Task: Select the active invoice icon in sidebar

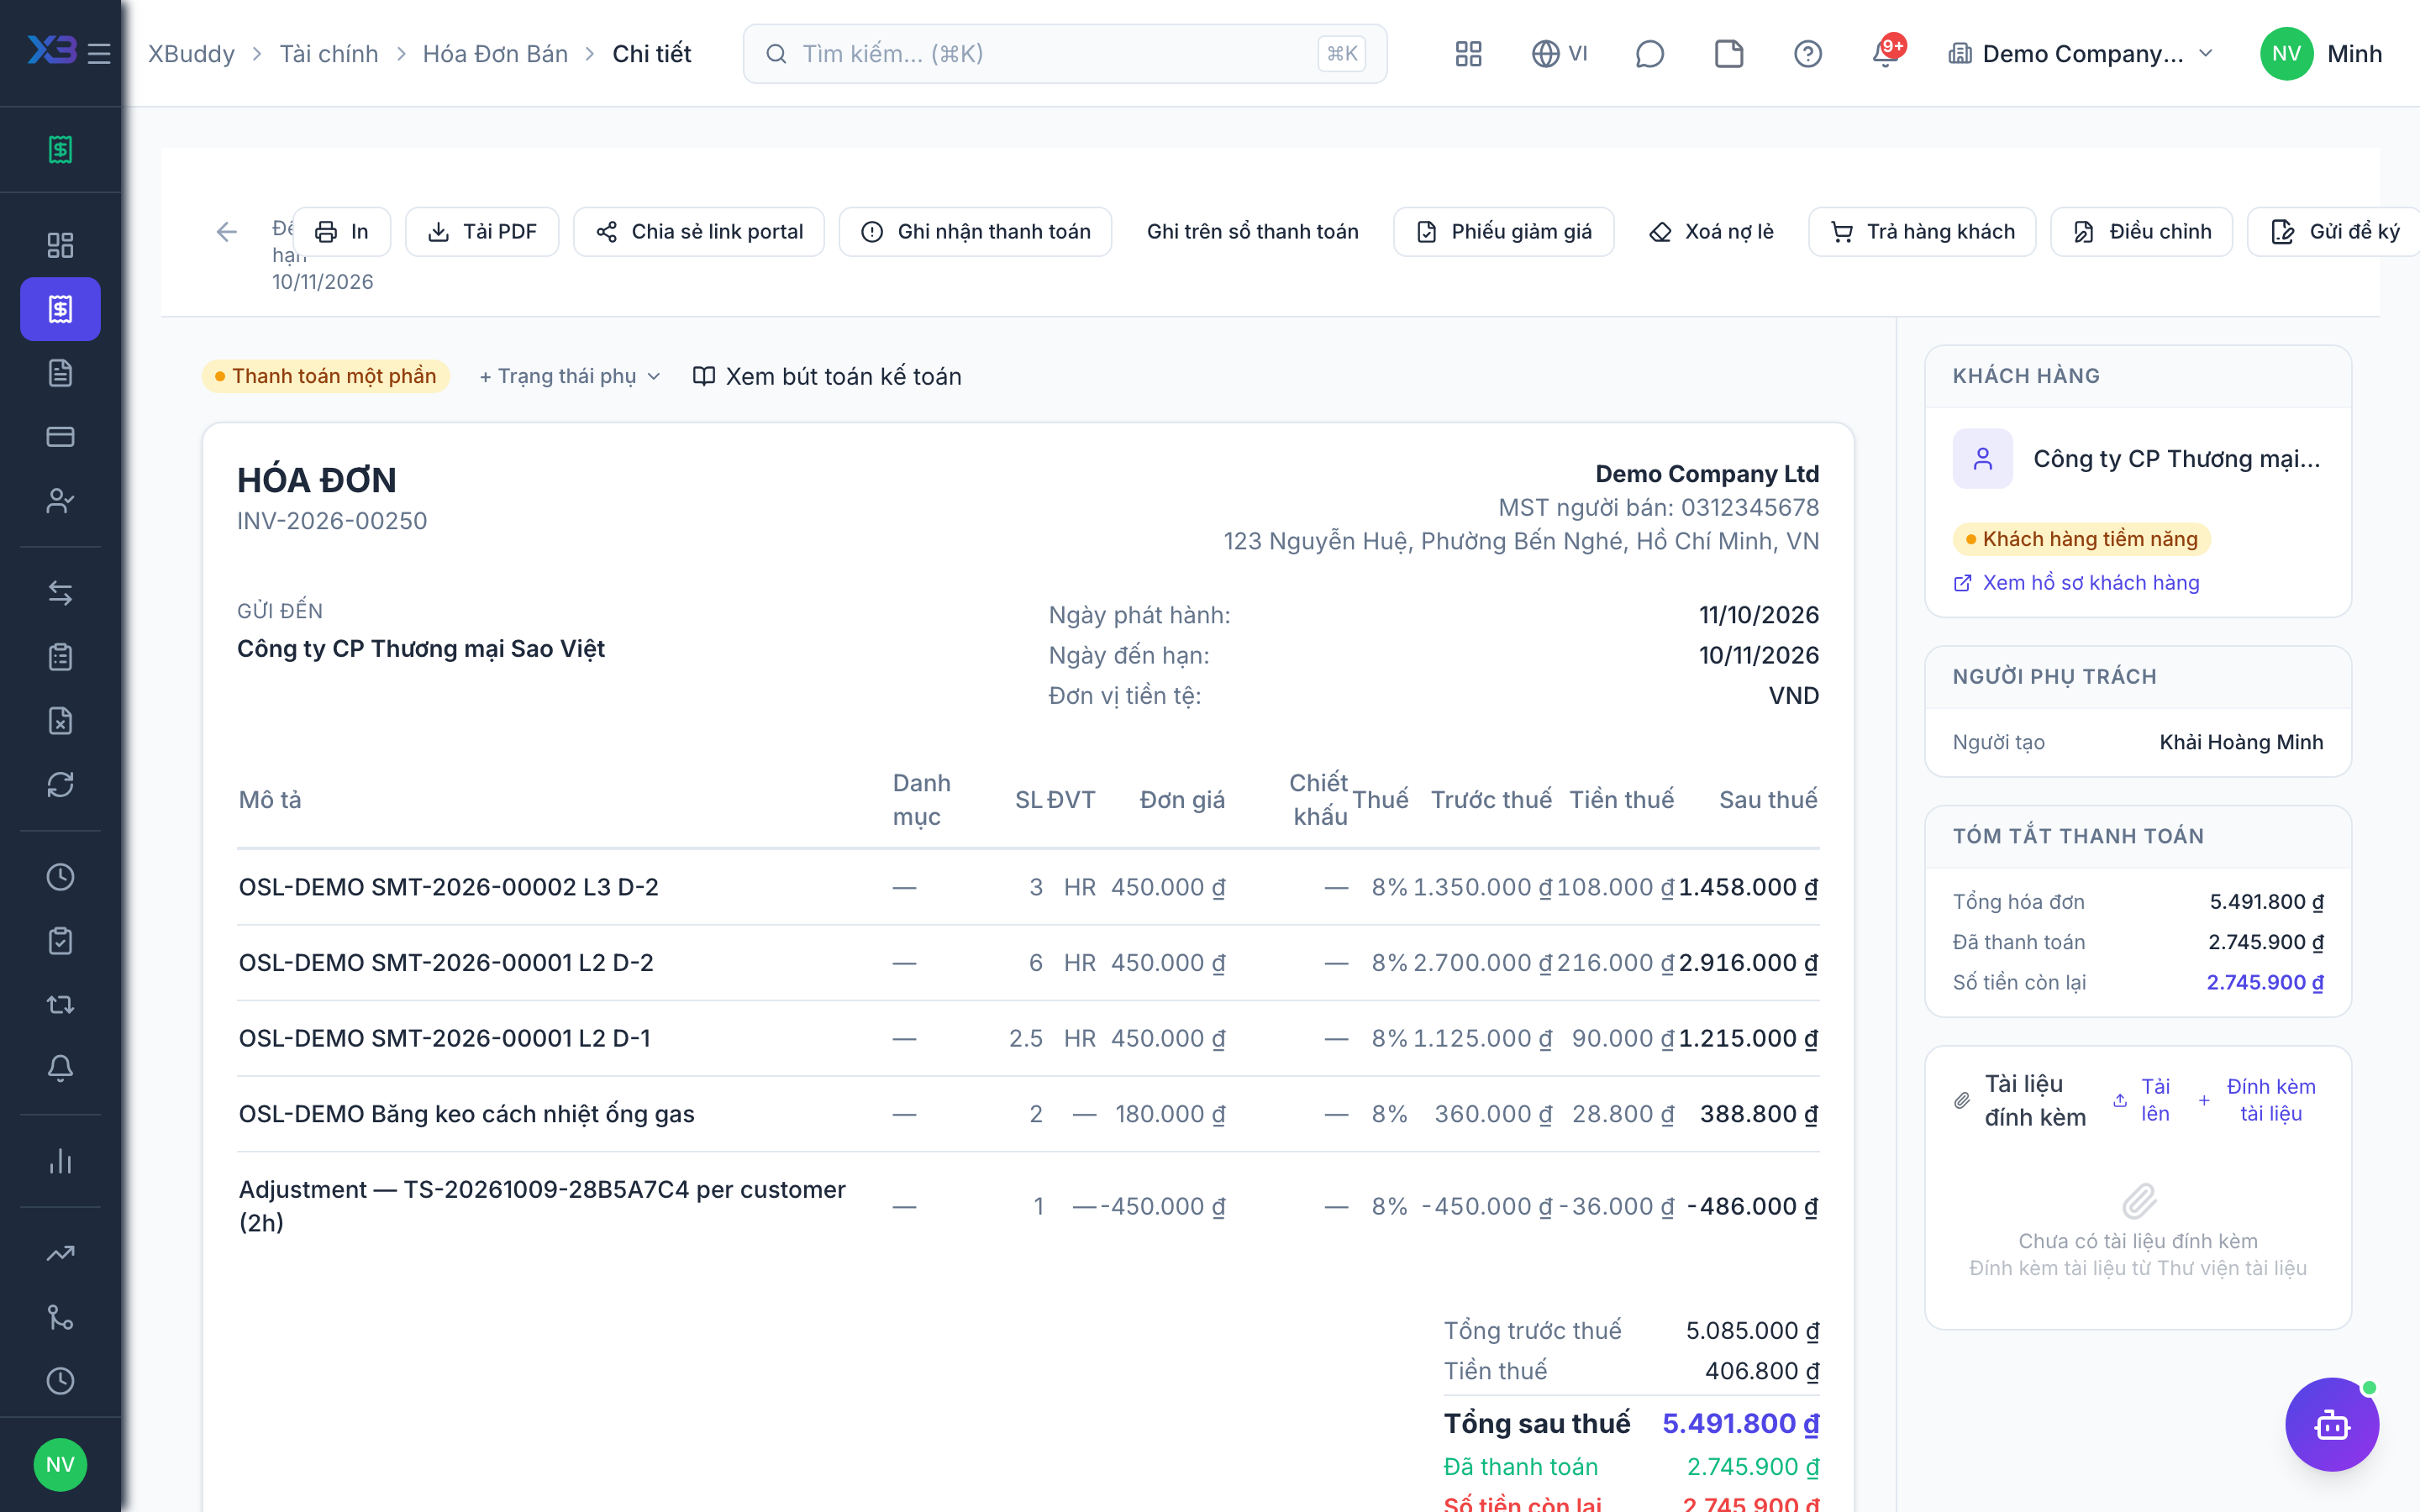Action: [60, 309]
